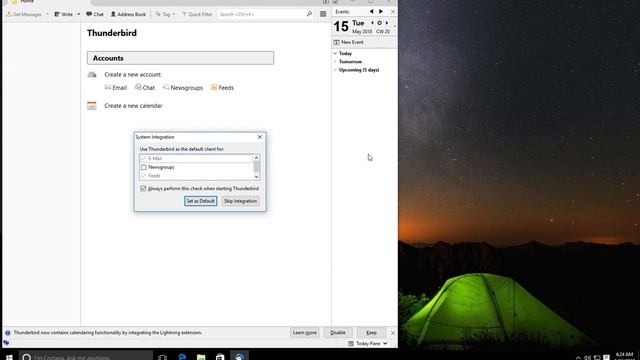640x360 pixels.
Task: Open Chat from the toolbar
Action: click(95, 14)
